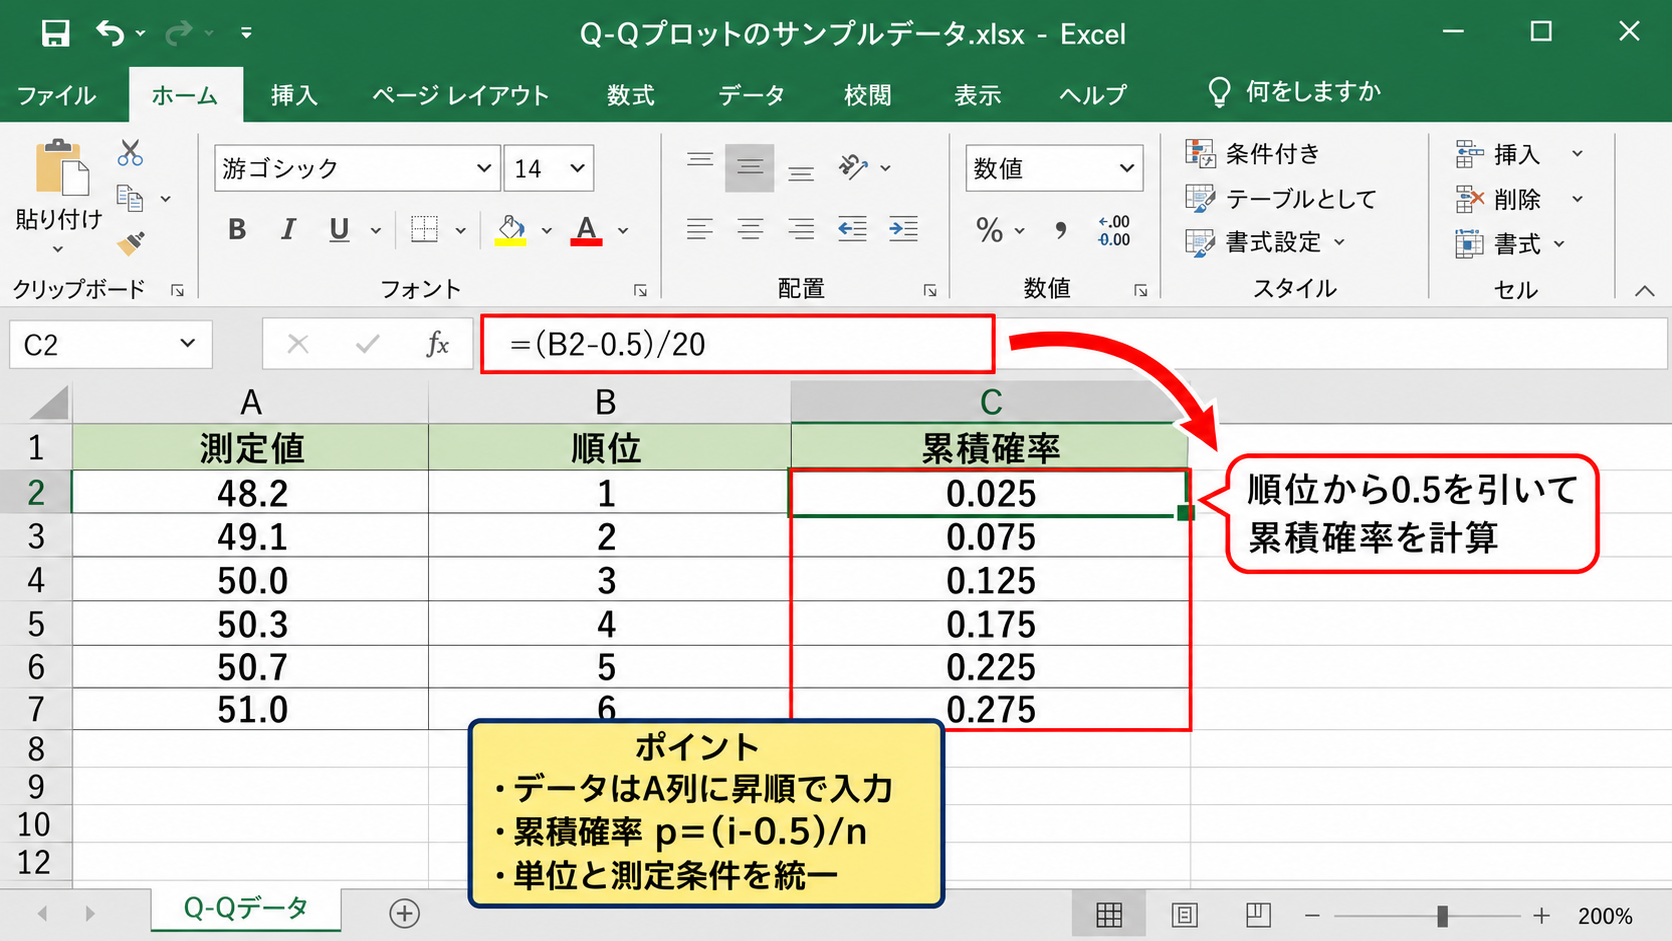Click the text orientation icon
Image resolution: width=1672 pixels, height=941 pixels.
click(853, 166)
